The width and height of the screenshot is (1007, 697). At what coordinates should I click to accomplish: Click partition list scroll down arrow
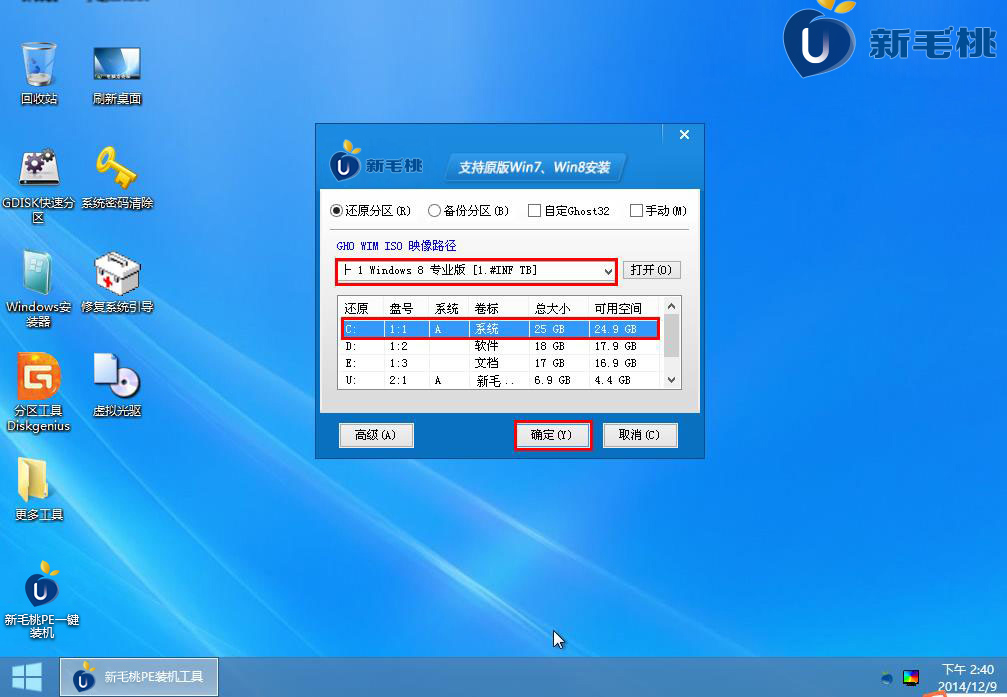pyautogui.click(x=671, y=380)
